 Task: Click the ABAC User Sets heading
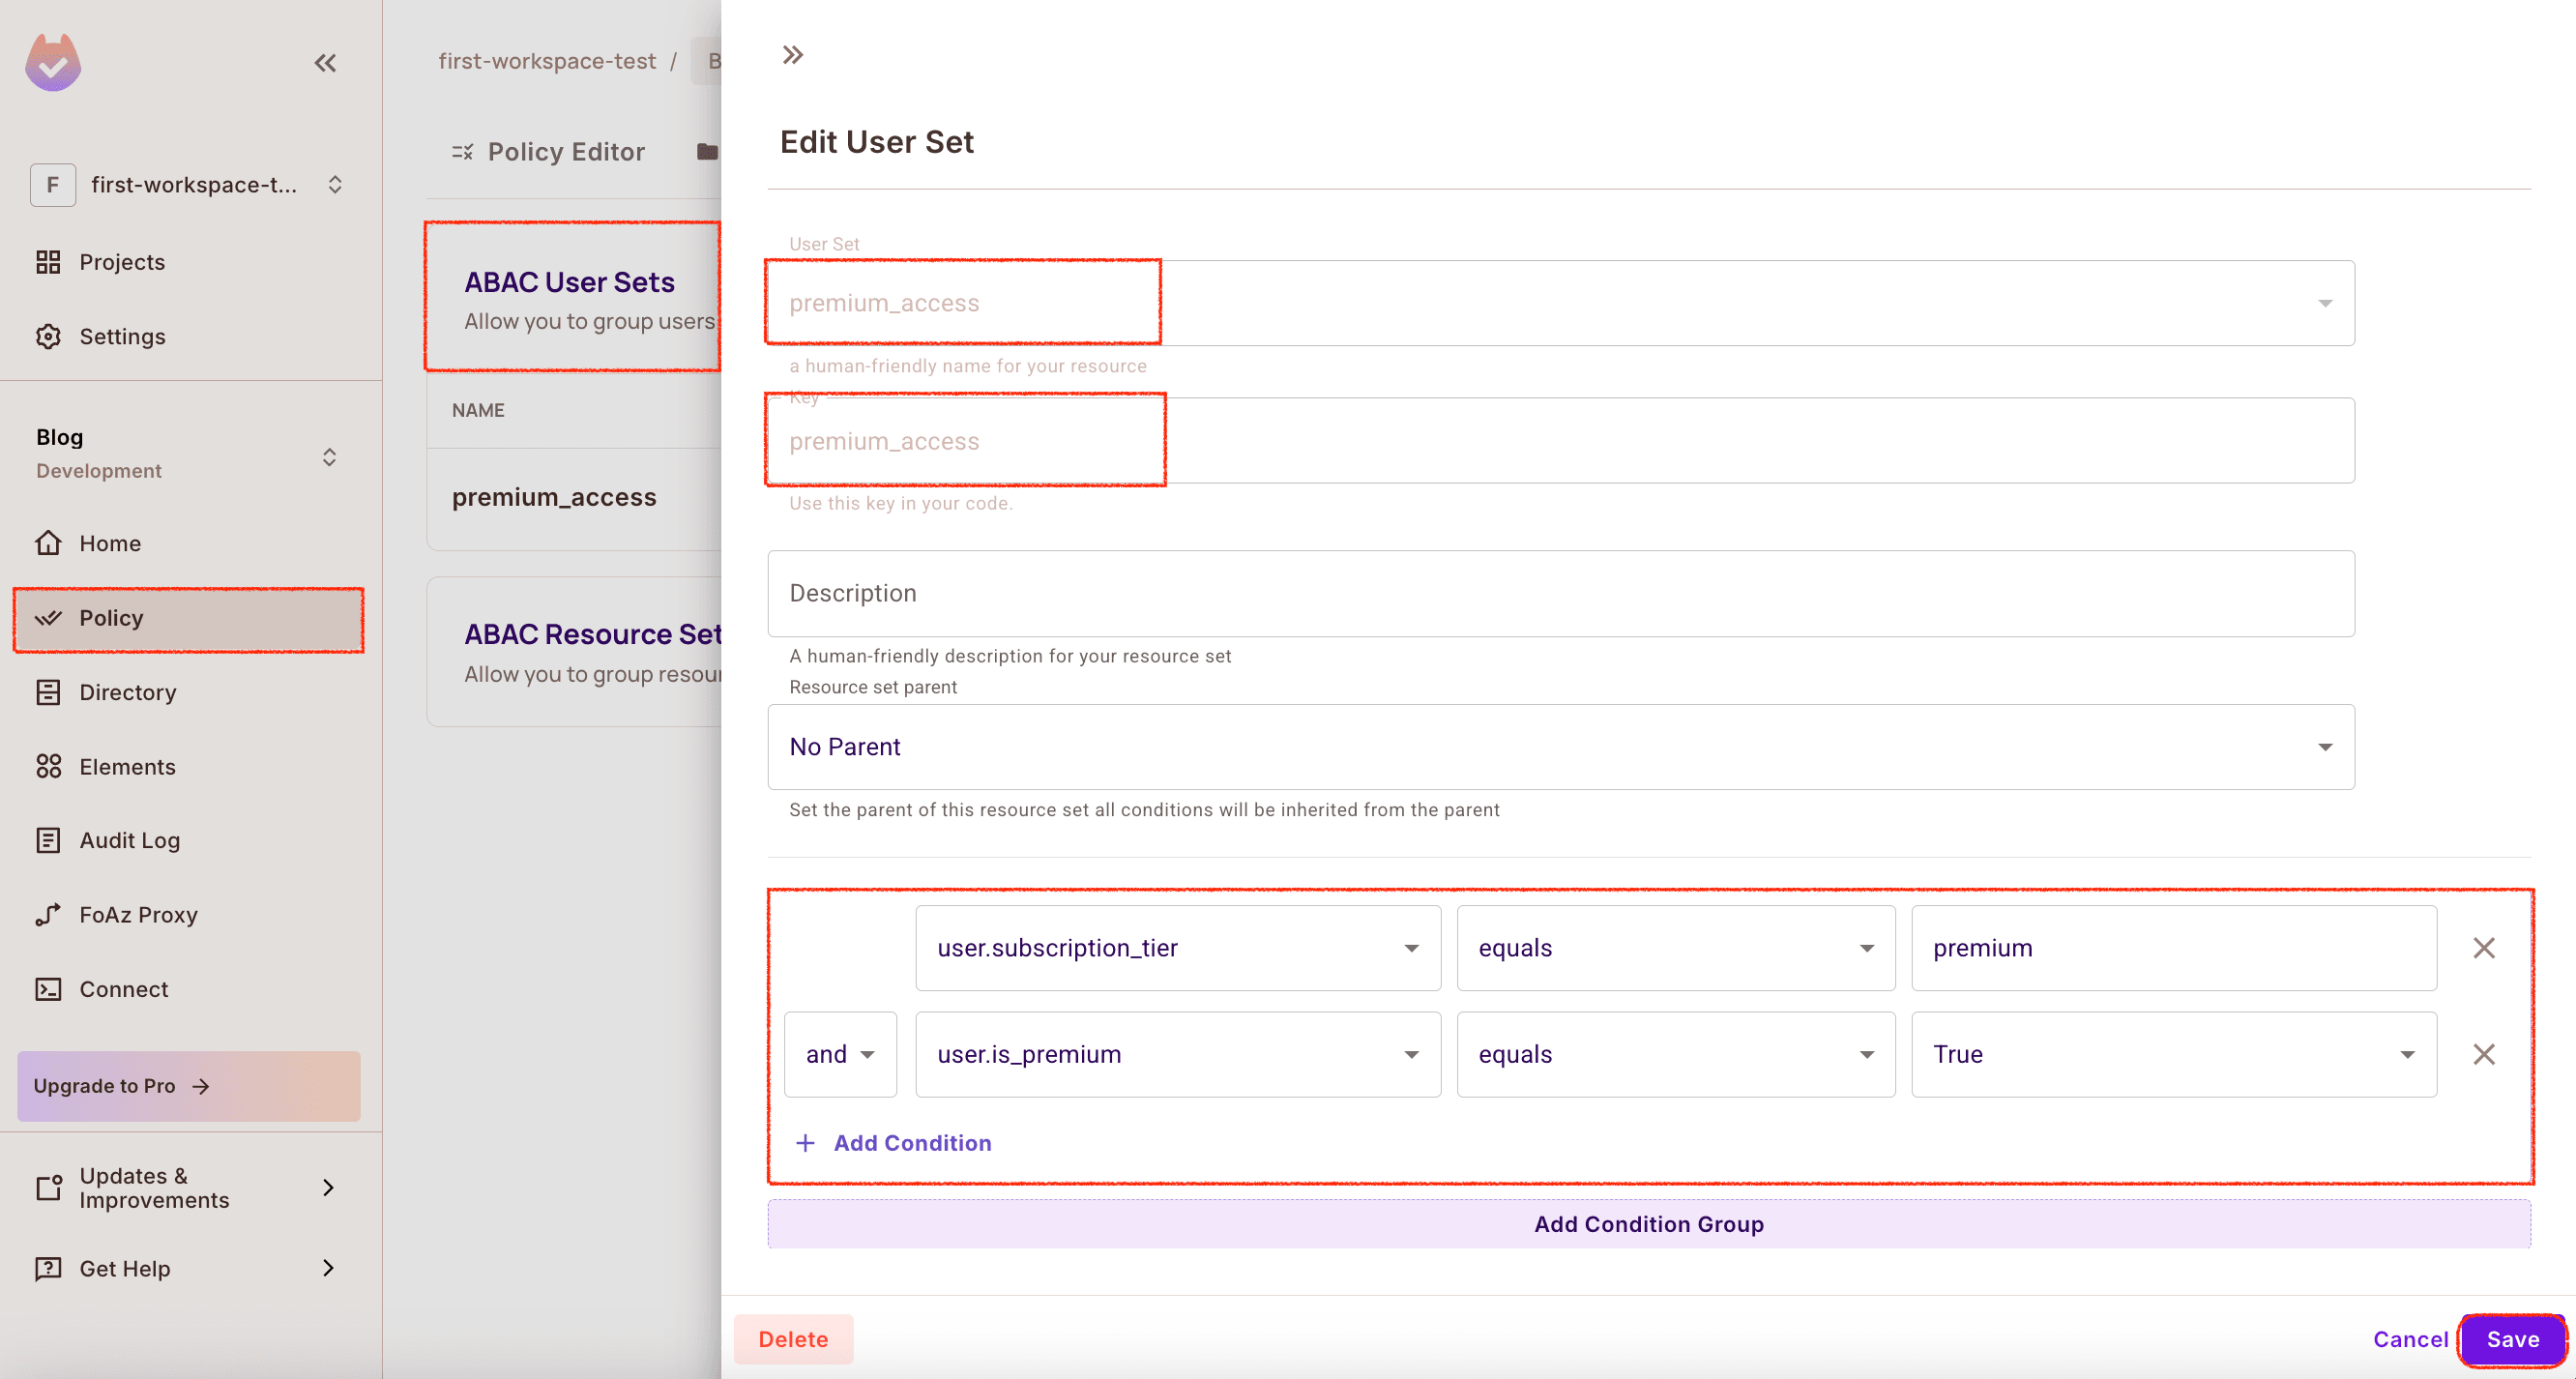point(569,282)
